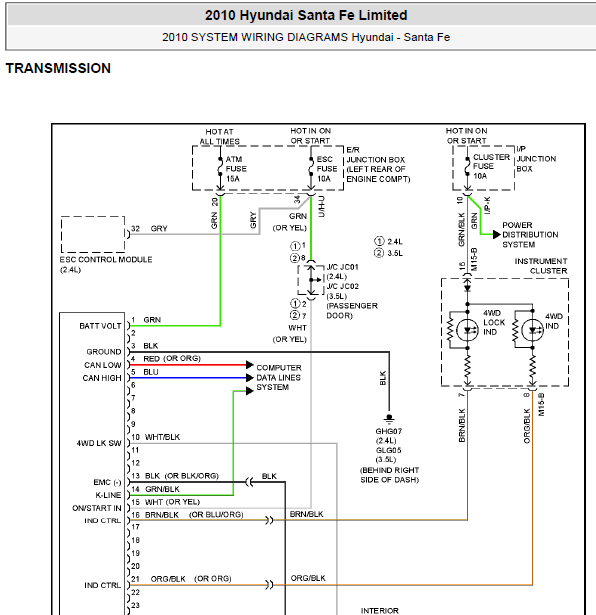This screenshot has height=615, width=596.
Task: Click the '4WD LOCK IND' label
Action: [494, 322]
